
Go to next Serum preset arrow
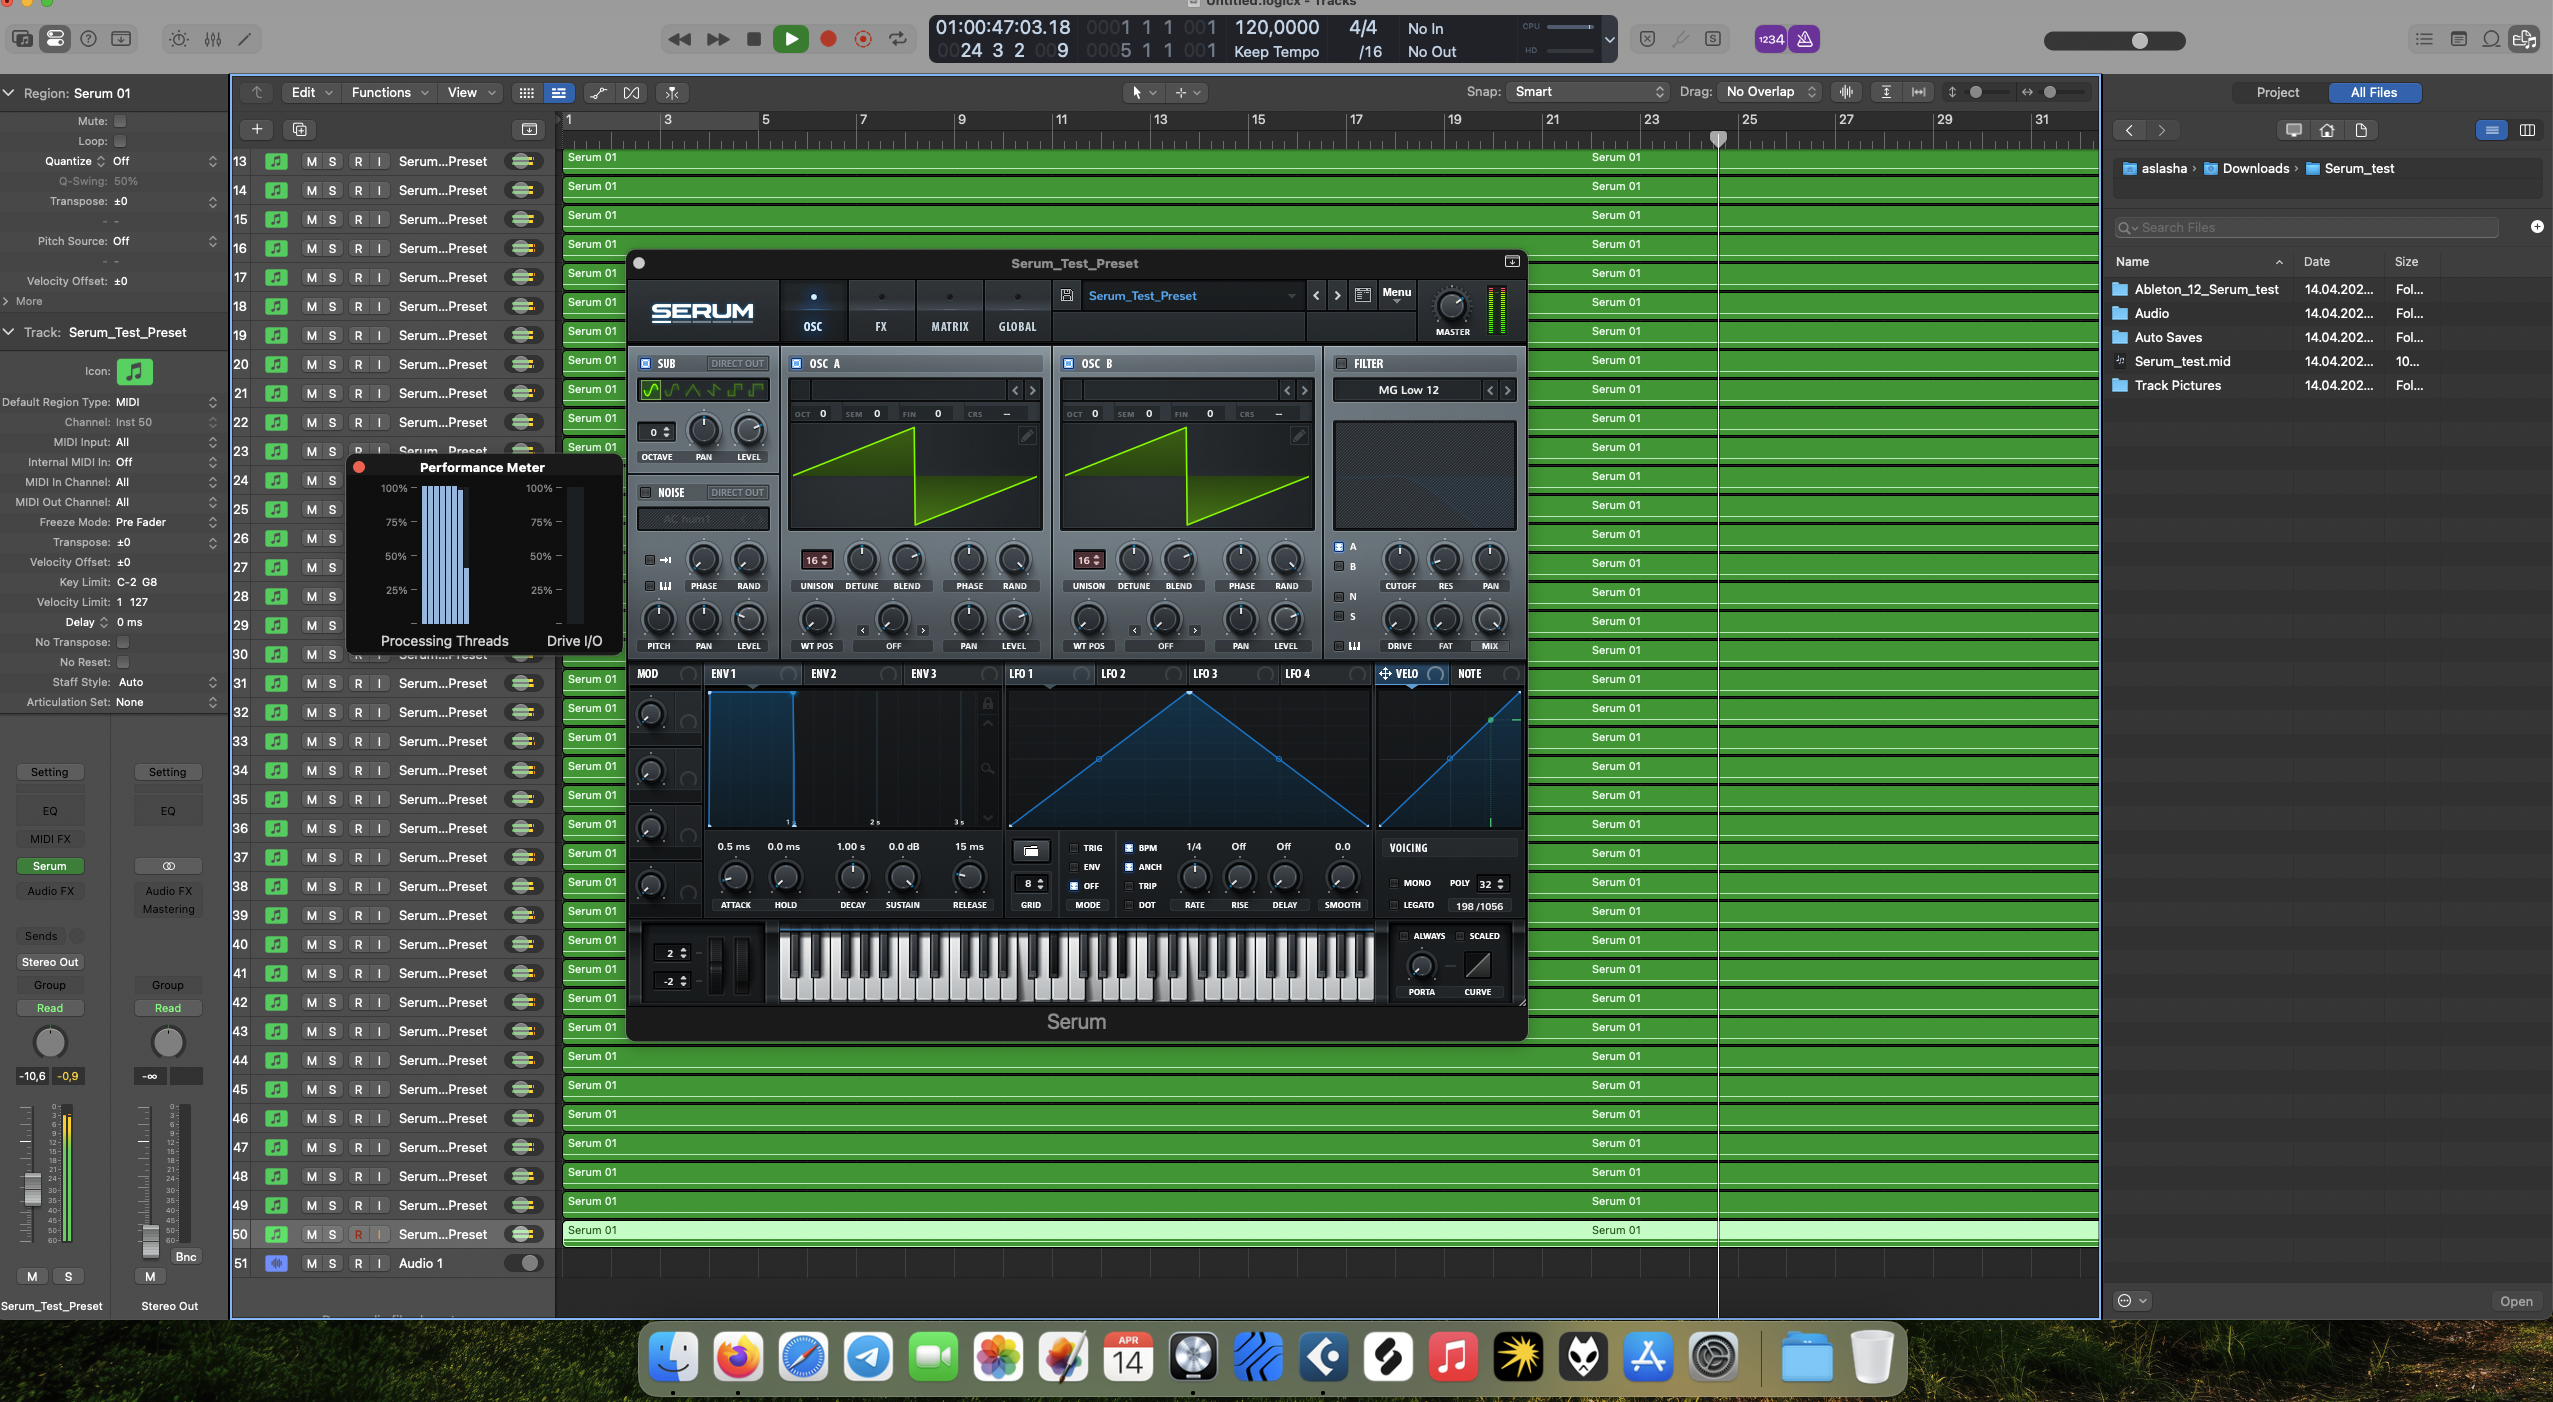tap(1337, 295)
